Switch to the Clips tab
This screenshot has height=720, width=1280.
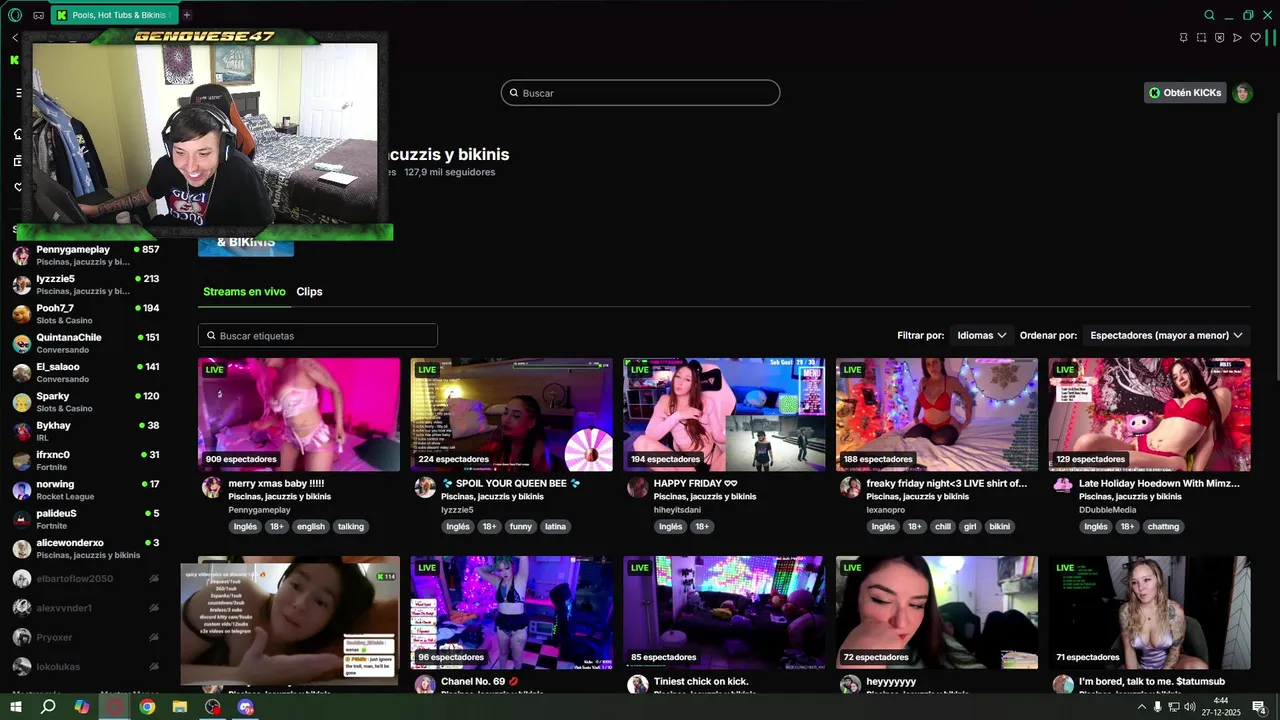309,292
